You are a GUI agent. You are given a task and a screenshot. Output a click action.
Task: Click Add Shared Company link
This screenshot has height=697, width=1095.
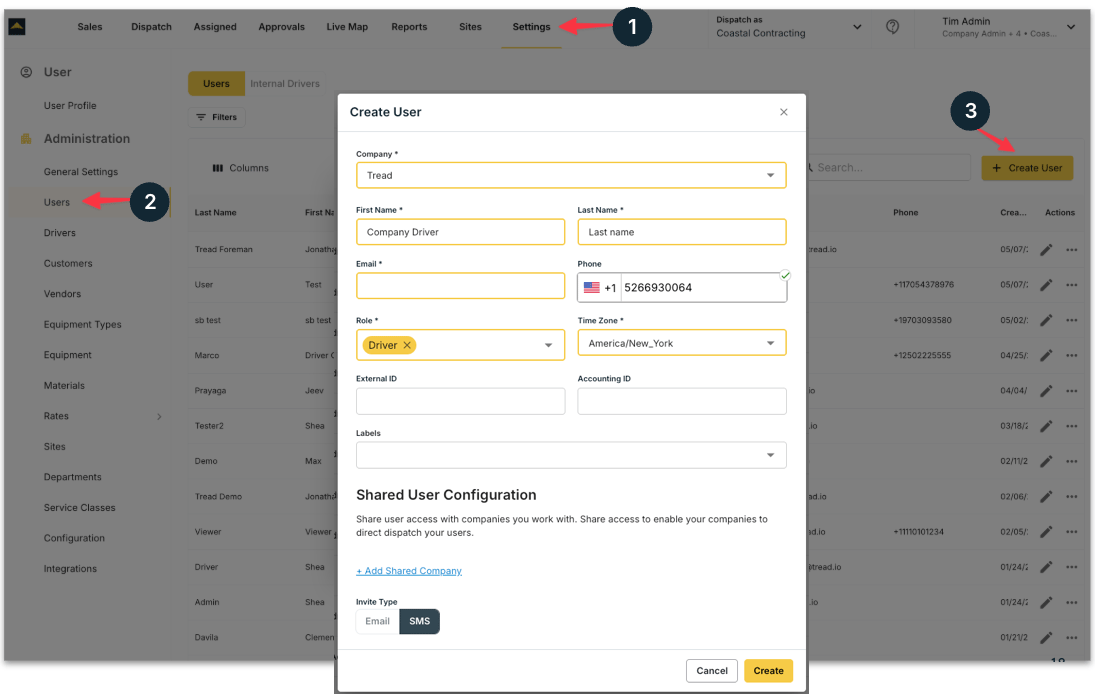pos(409,571)
